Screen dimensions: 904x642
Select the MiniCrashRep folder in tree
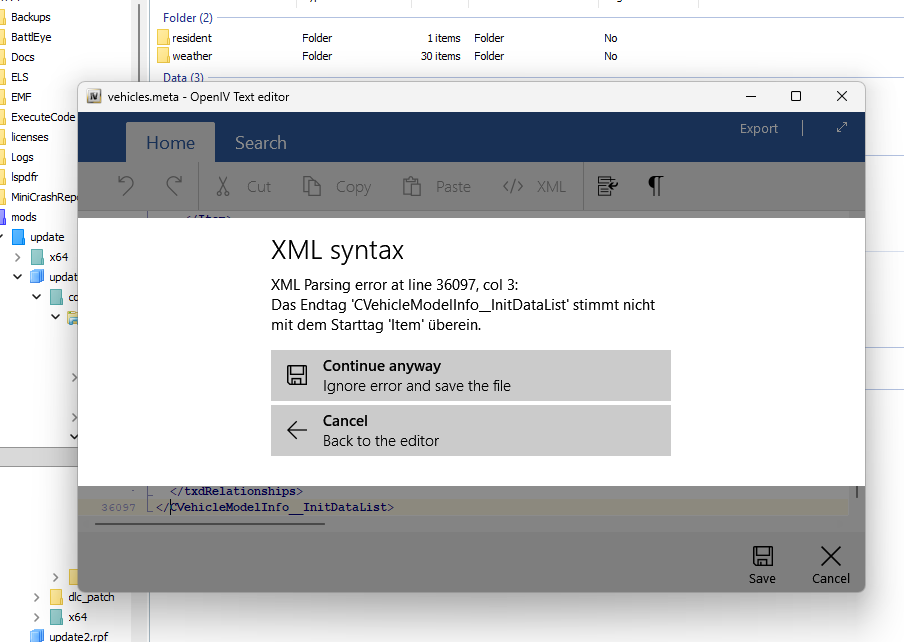(x=44, y=197)
